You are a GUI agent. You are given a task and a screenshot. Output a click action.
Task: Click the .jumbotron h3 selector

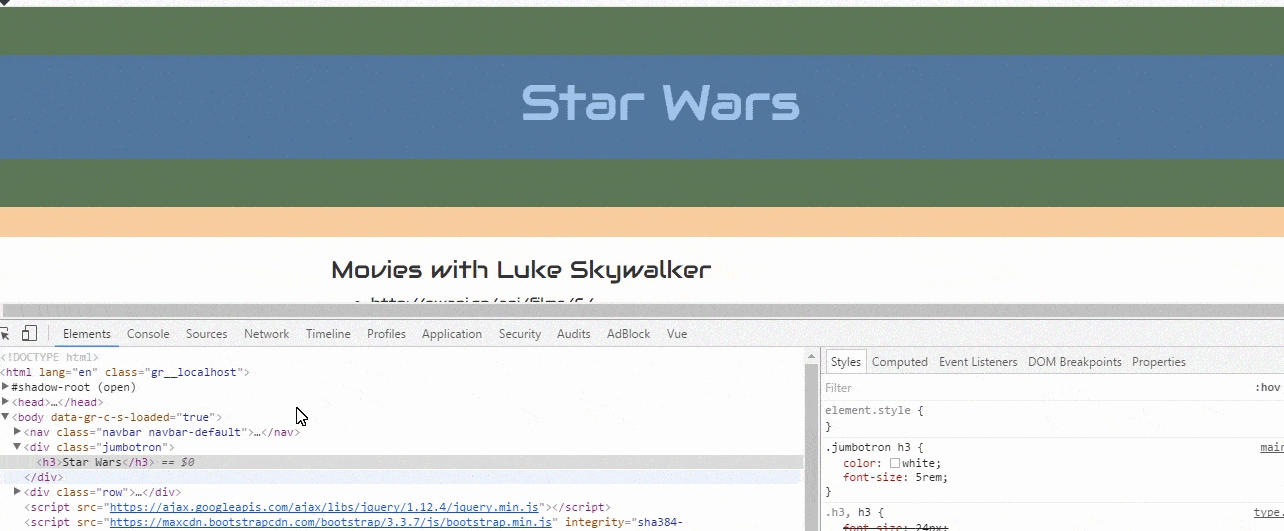point(866,448)
